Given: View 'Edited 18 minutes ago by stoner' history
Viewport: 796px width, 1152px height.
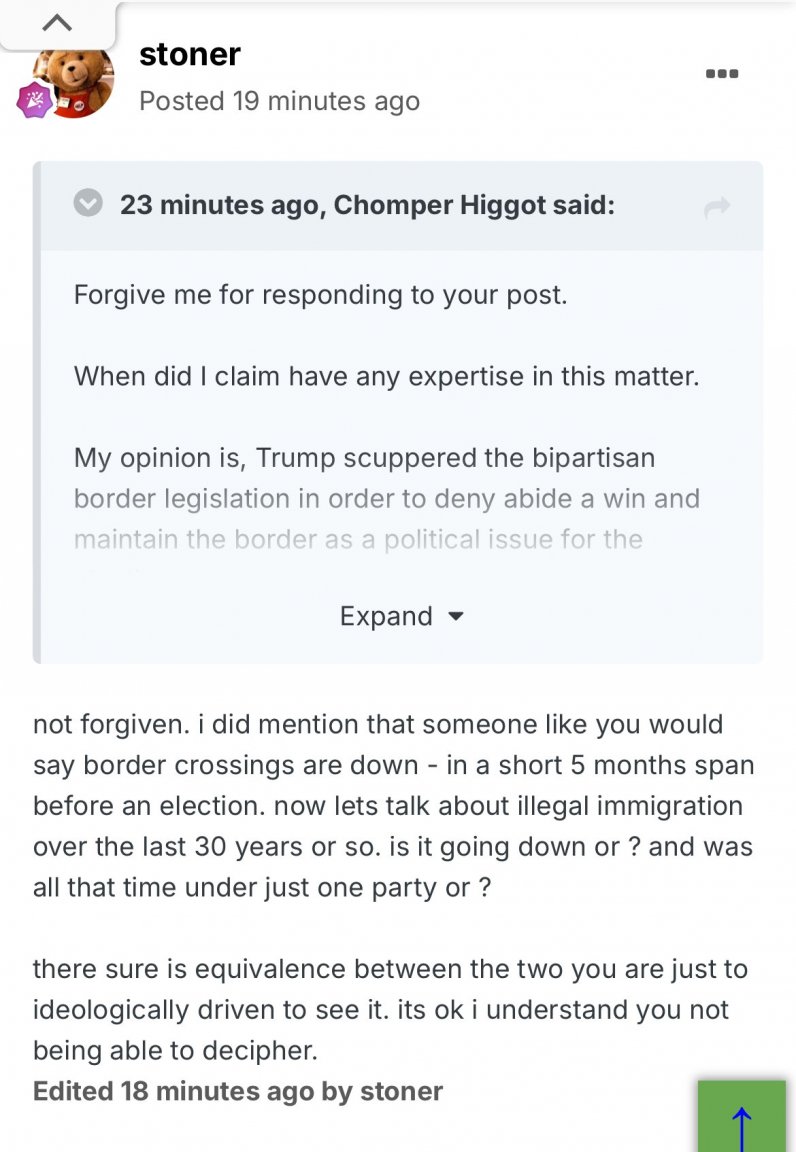Looking at the screenshot, I should pyautogui.click(x=237, y=1091).
